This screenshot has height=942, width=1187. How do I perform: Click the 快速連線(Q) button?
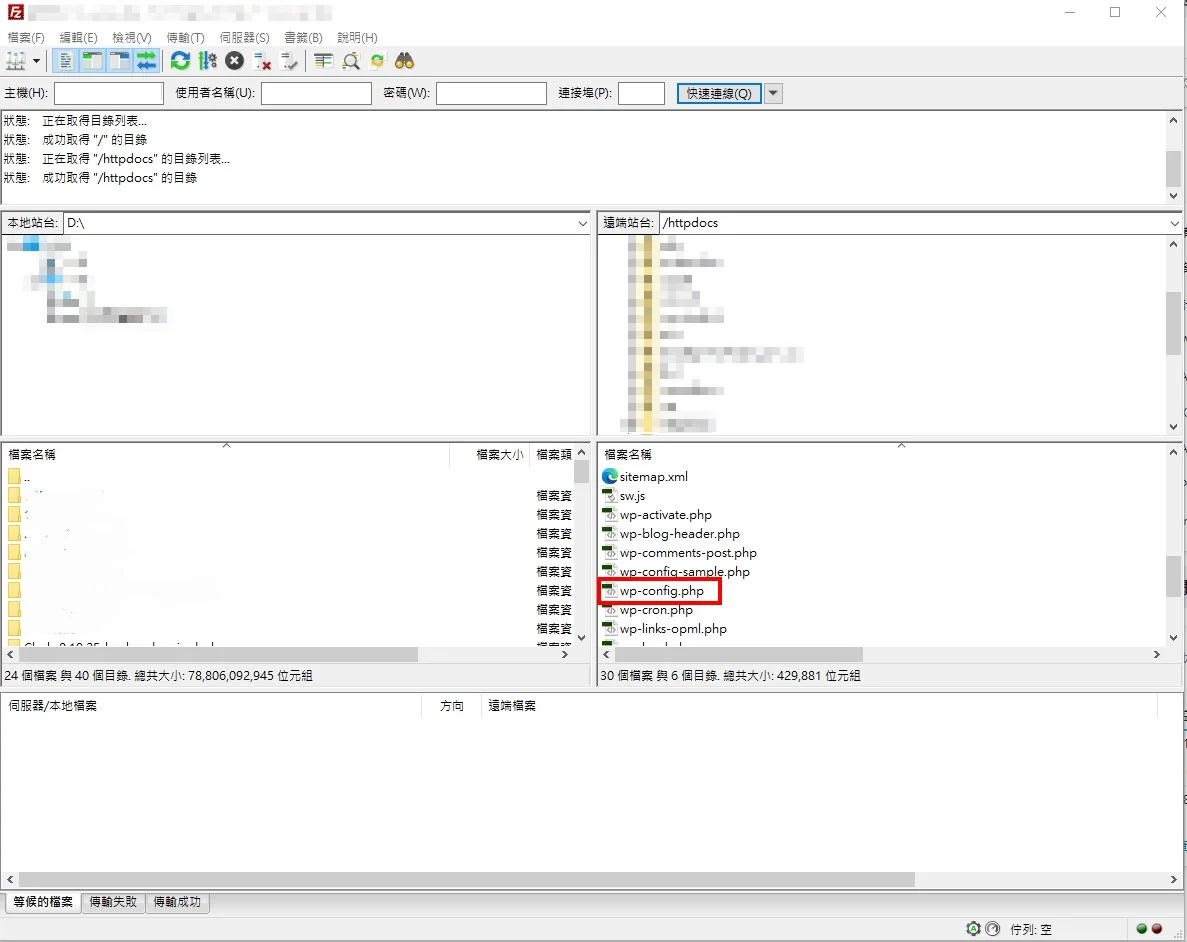coord(718,93)
